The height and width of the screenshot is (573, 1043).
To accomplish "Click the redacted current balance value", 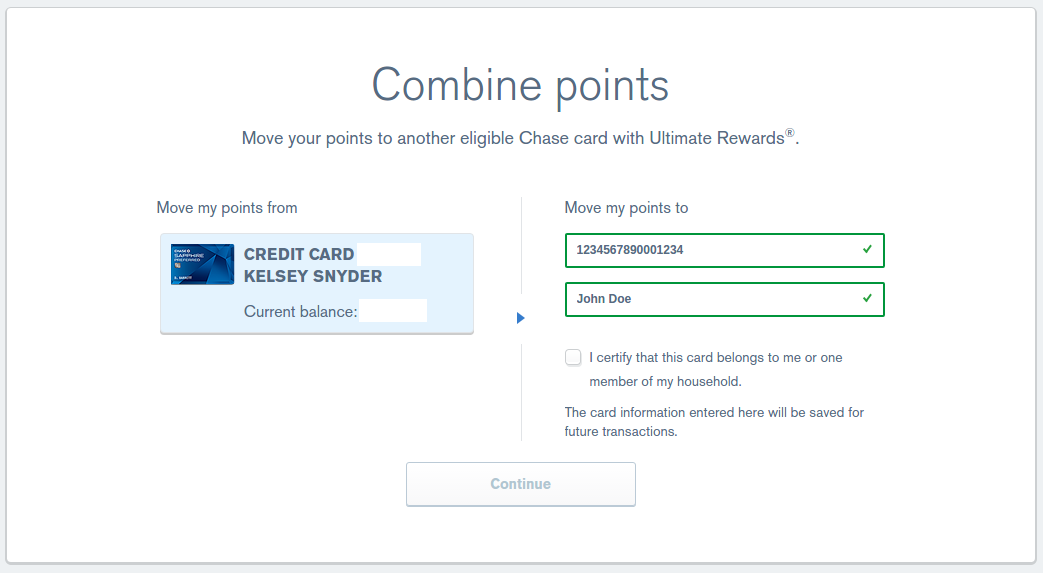I will point(393,311).
